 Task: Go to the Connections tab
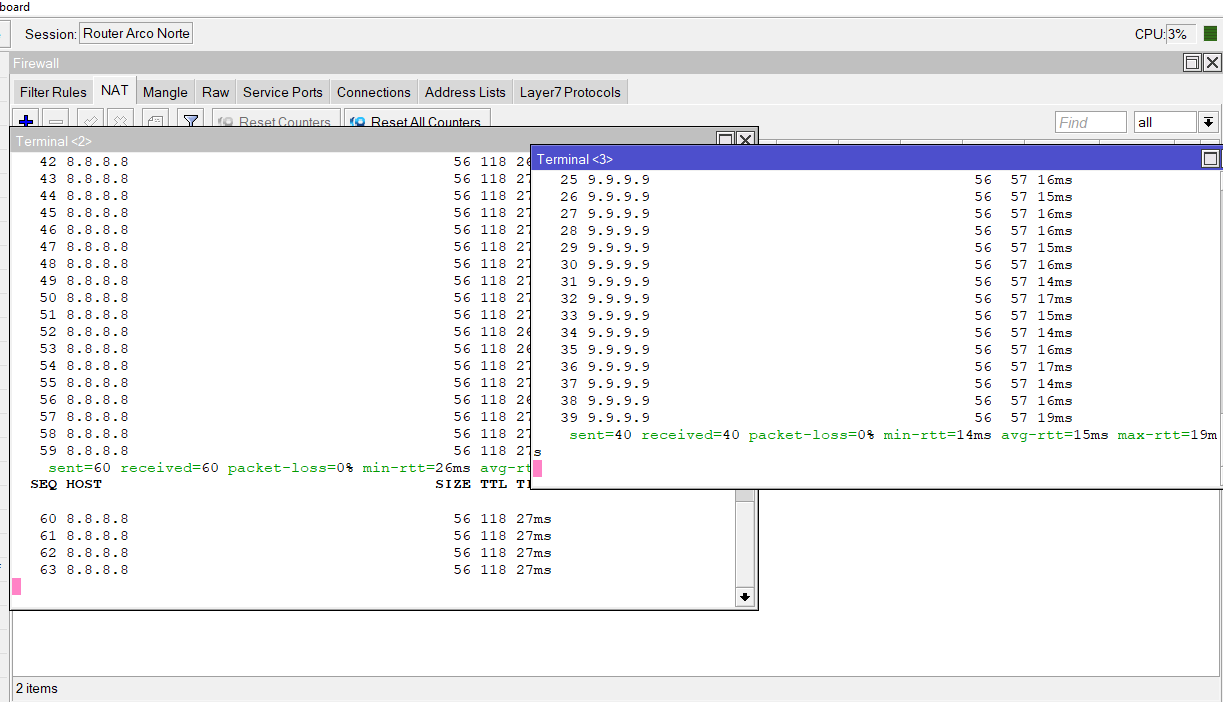[374, 92]
